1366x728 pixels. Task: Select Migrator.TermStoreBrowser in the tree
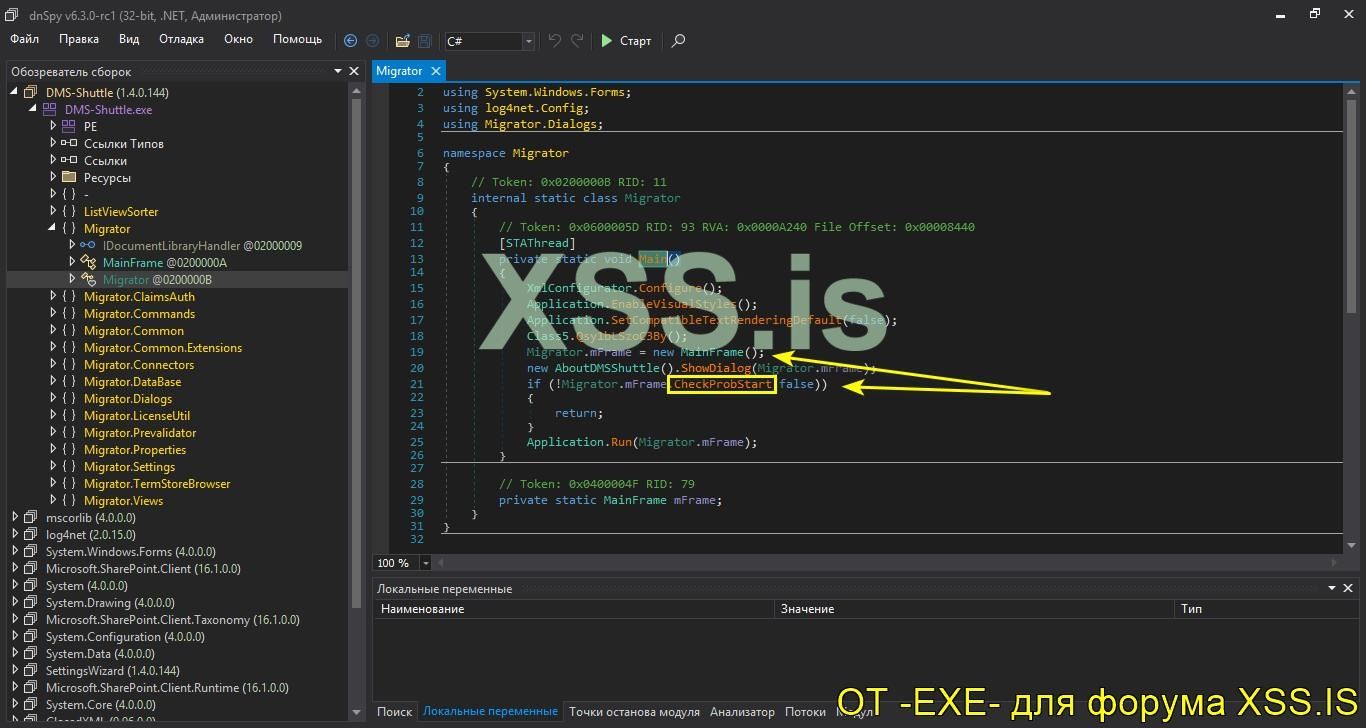pos(157,484)
